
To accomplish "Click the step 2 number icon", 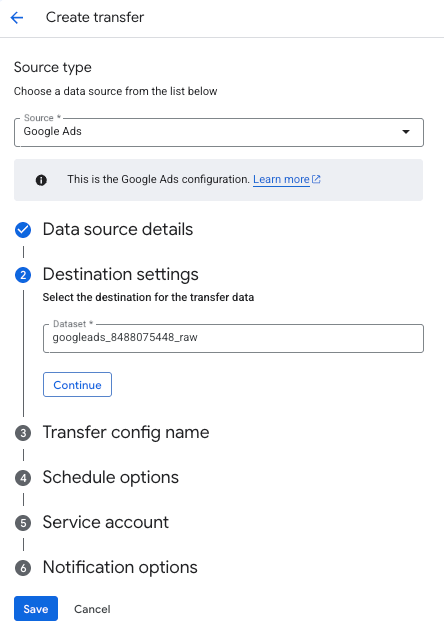I will 23,275.
